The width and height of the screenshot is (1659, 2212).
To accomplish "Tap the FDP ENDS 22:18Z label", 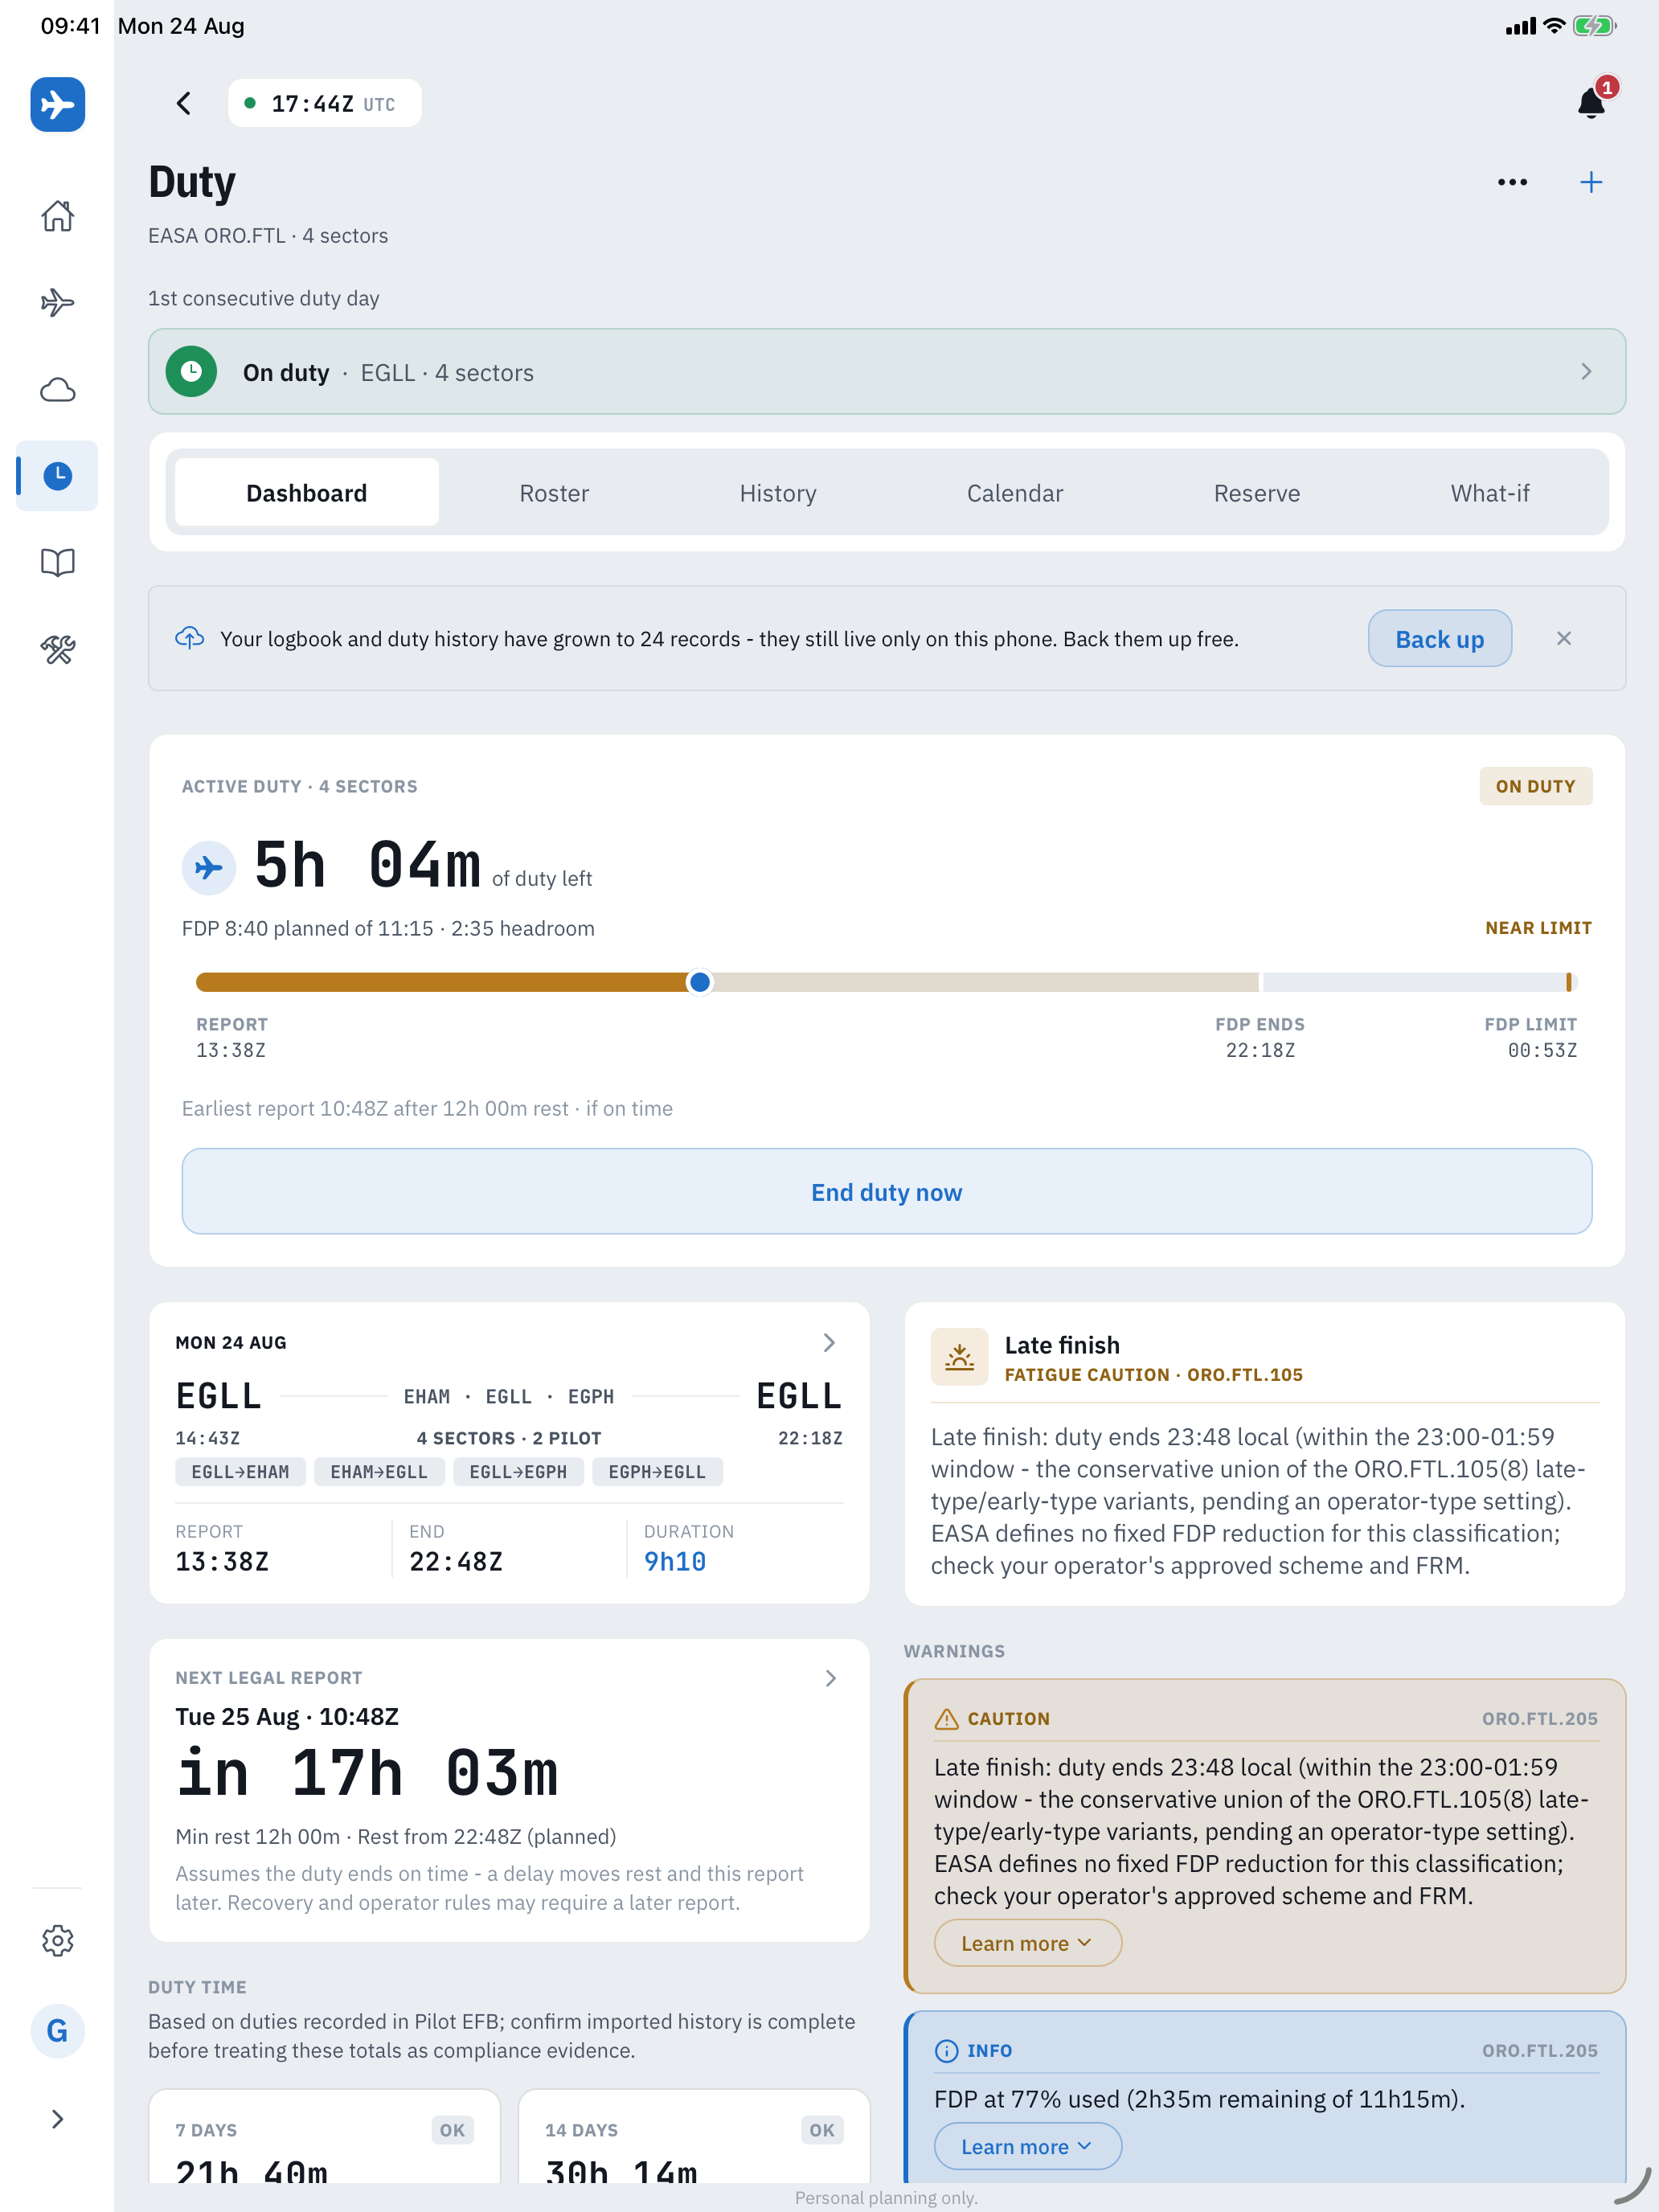I will (1260, 1038).
